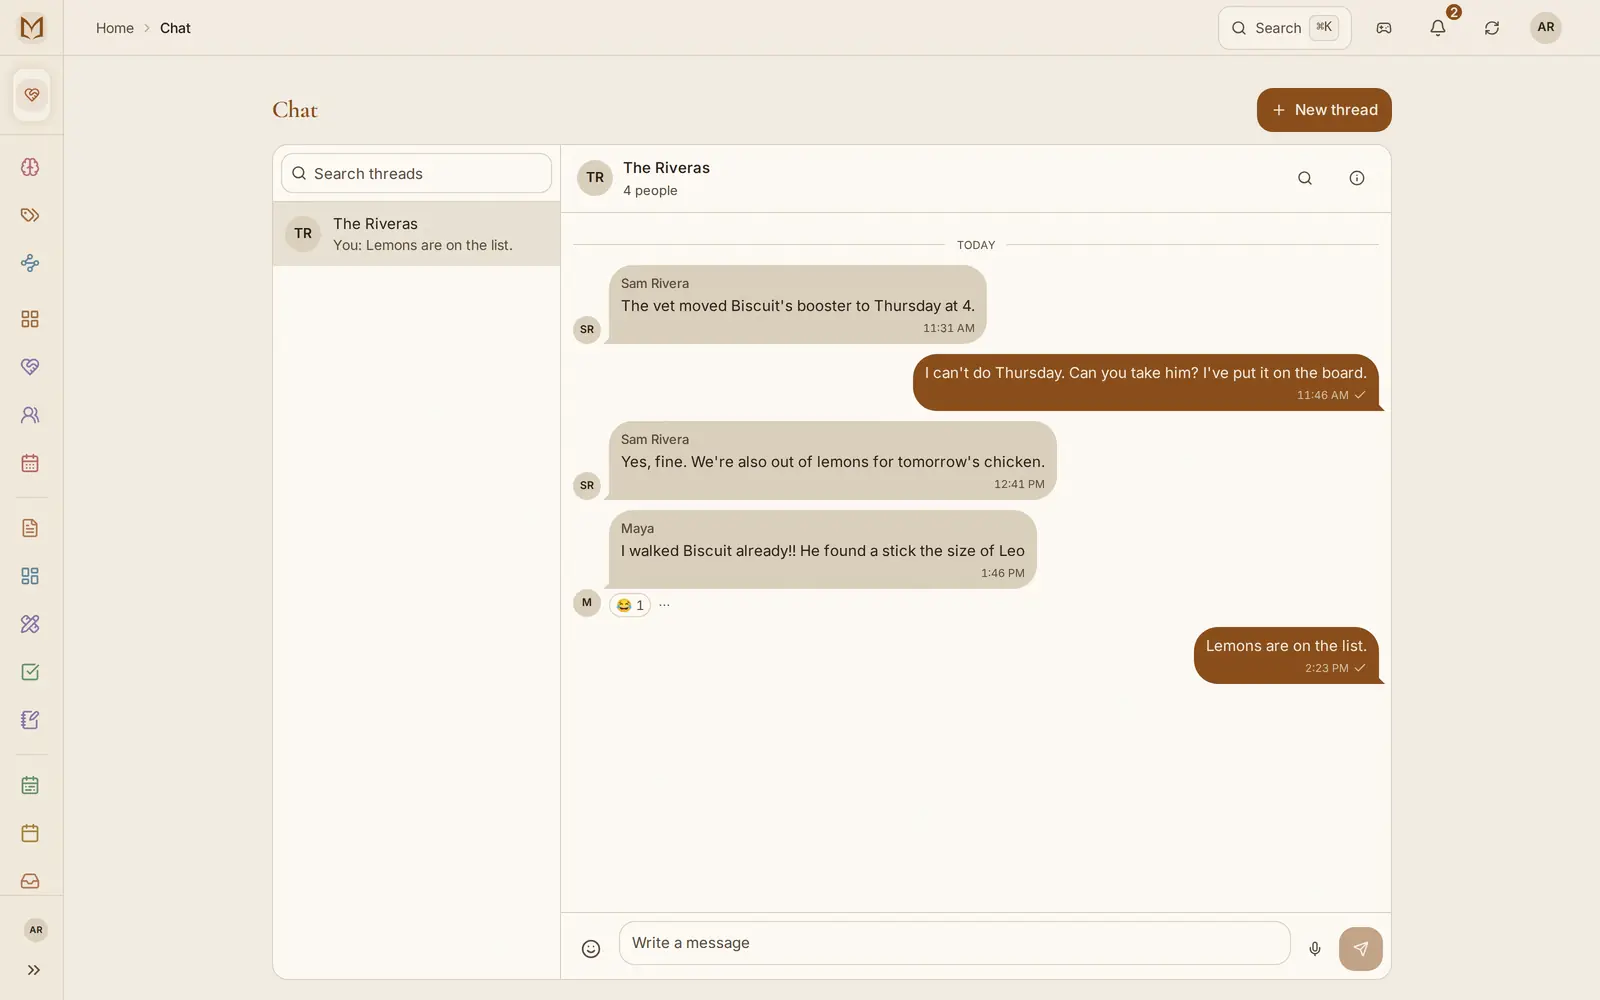Open the pencil-ruler design icon in sidebar
This screenshot has height=1000, width=1600.
click(x=30, y=624)
